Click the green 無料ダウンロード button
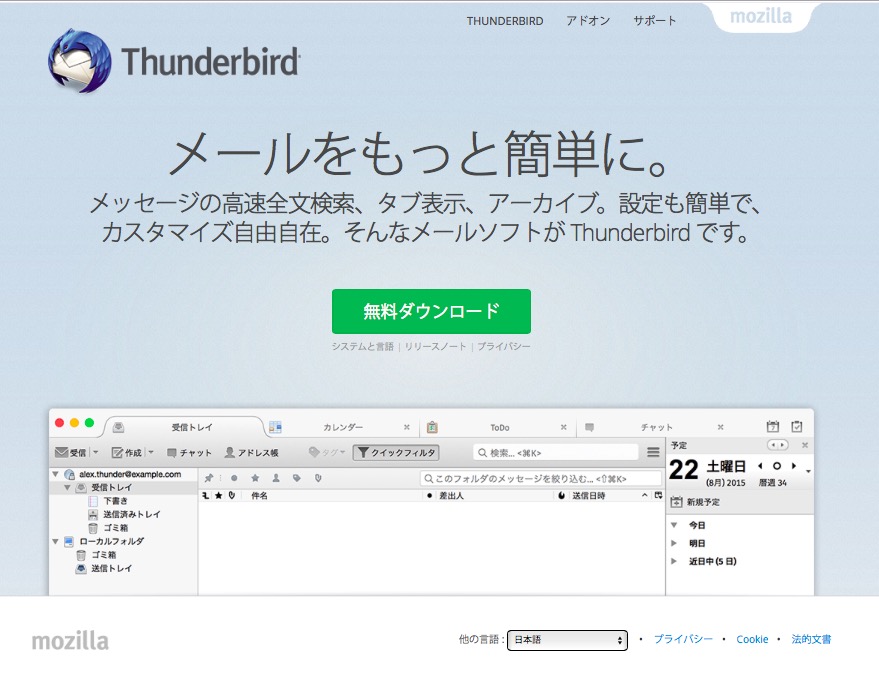This screenshot has height=681, width=879. (x=431, y=311)
